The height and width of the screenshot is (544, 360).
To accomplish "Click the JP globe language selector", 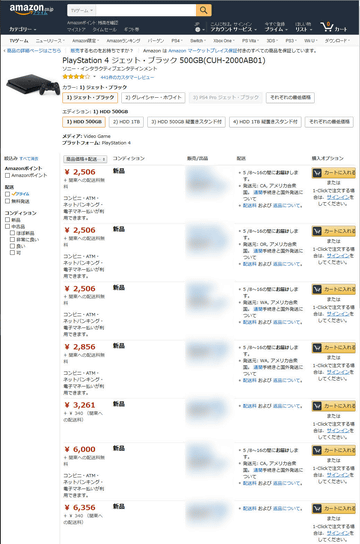I will click(198, 27).
